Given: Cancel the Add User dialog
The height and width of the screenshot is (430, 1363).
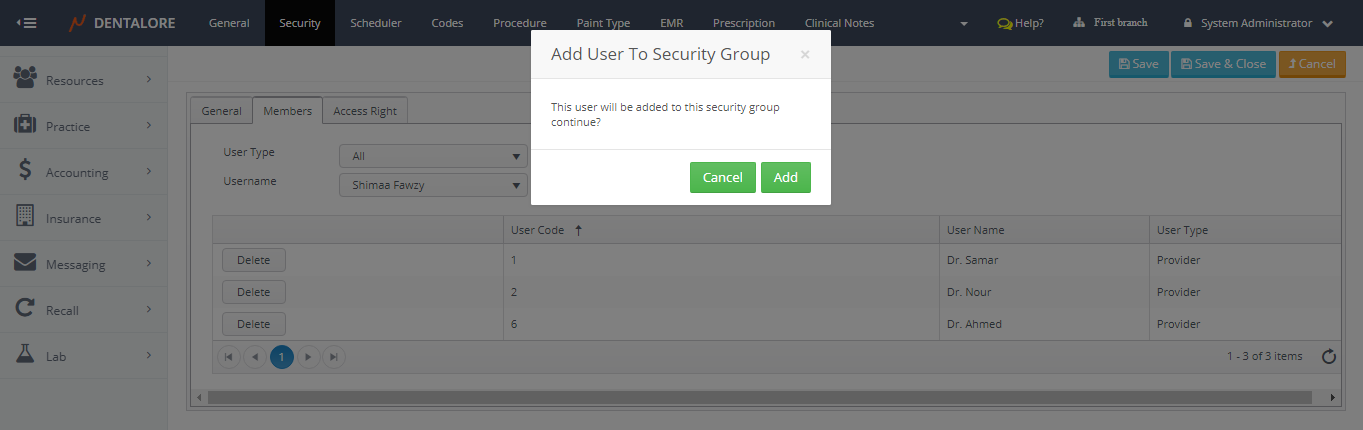Looking at the screenshot, I should point(722,177).
